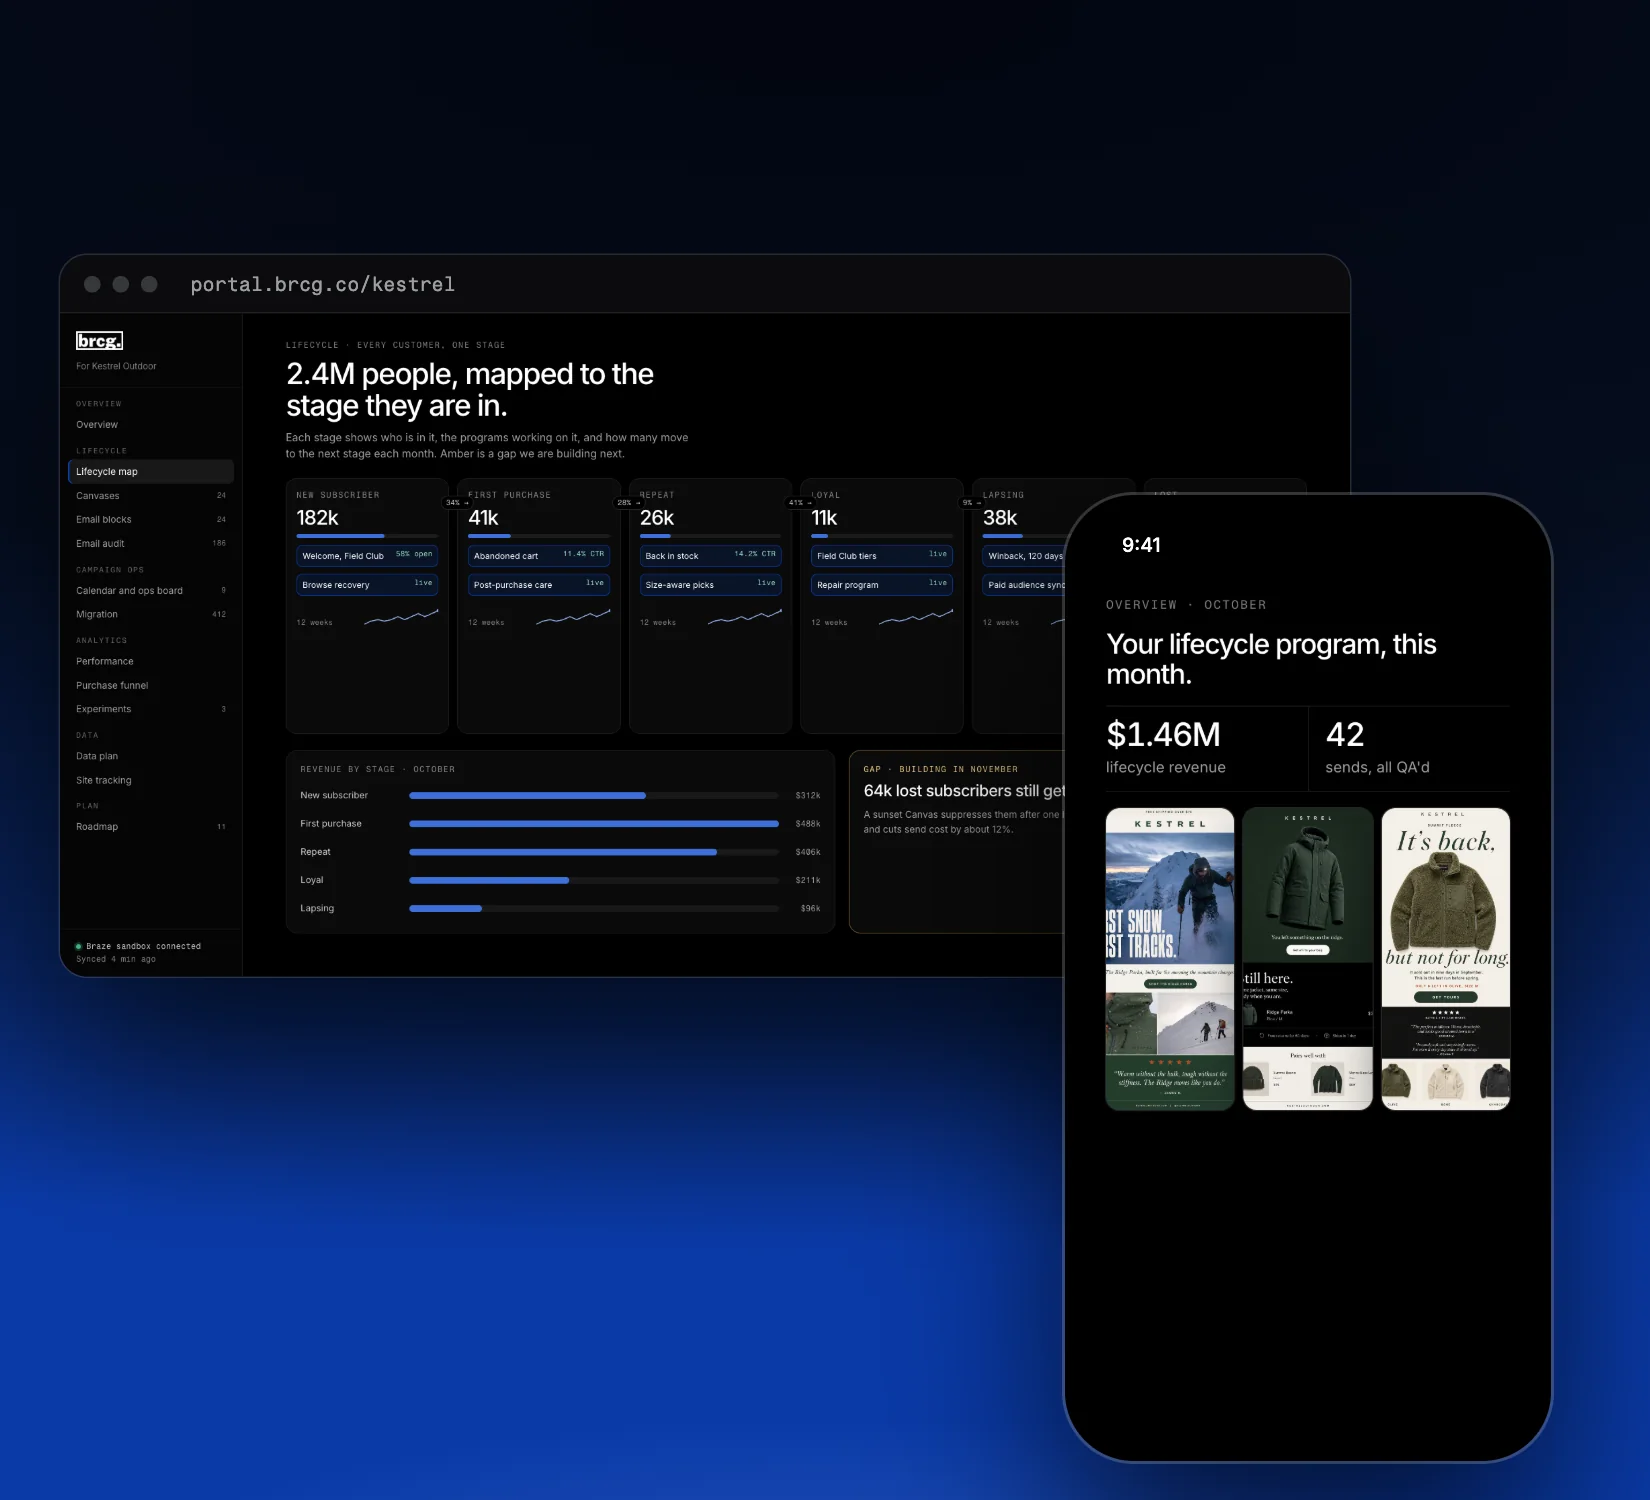Open Size-aware picks program pill

[710, 585]
